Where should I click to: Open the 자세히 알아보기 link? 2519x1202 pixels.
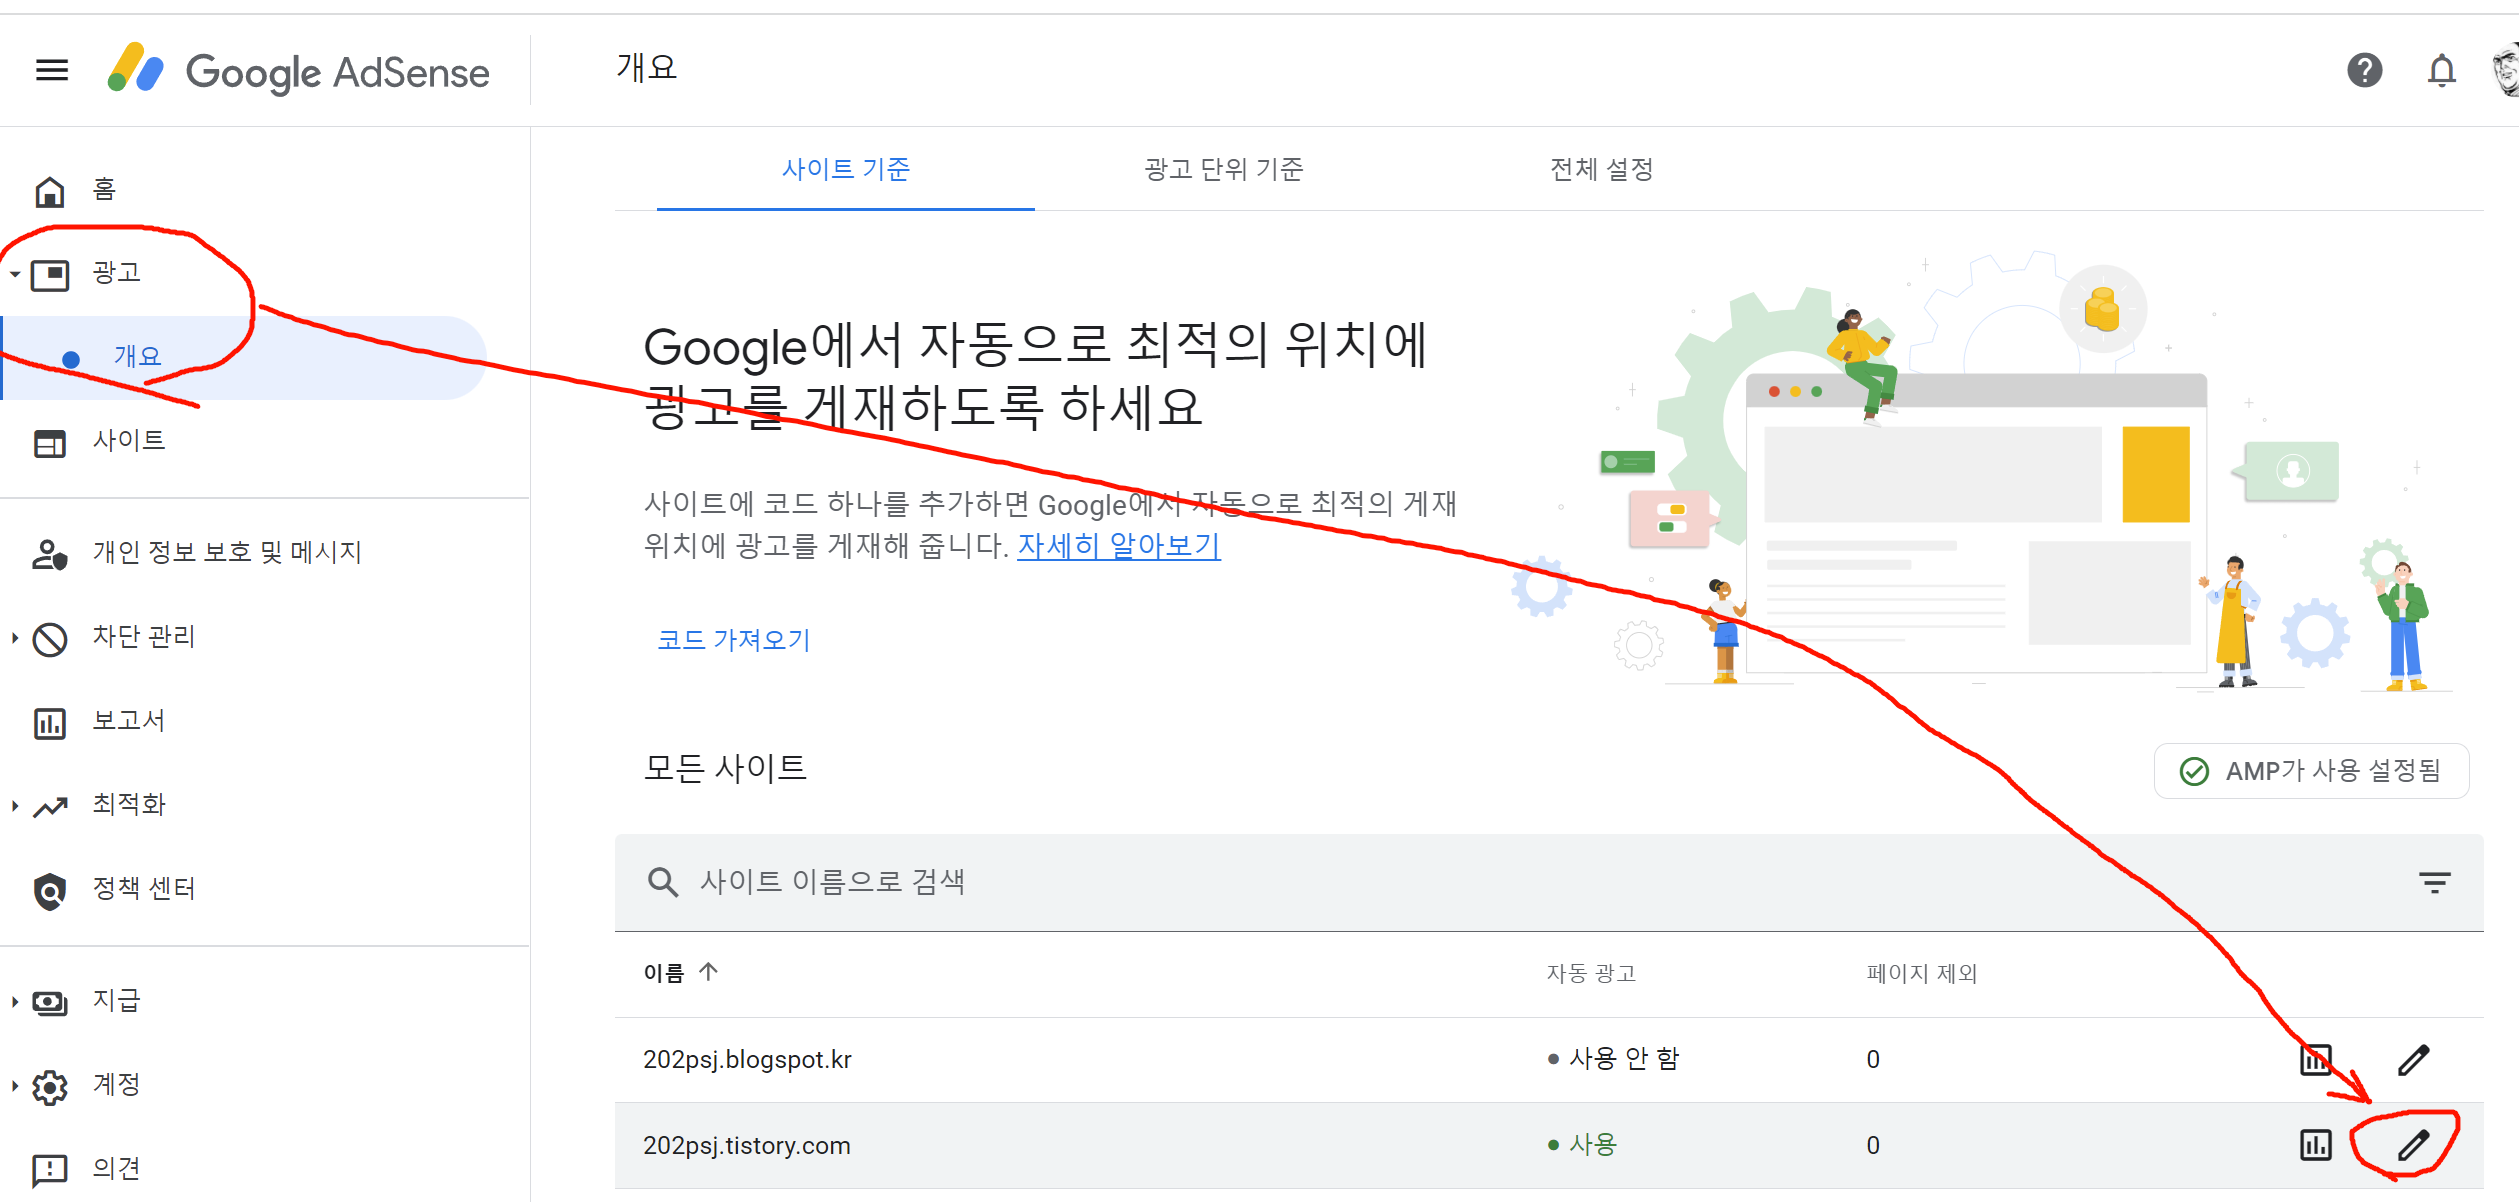[x=1118, y=546]
